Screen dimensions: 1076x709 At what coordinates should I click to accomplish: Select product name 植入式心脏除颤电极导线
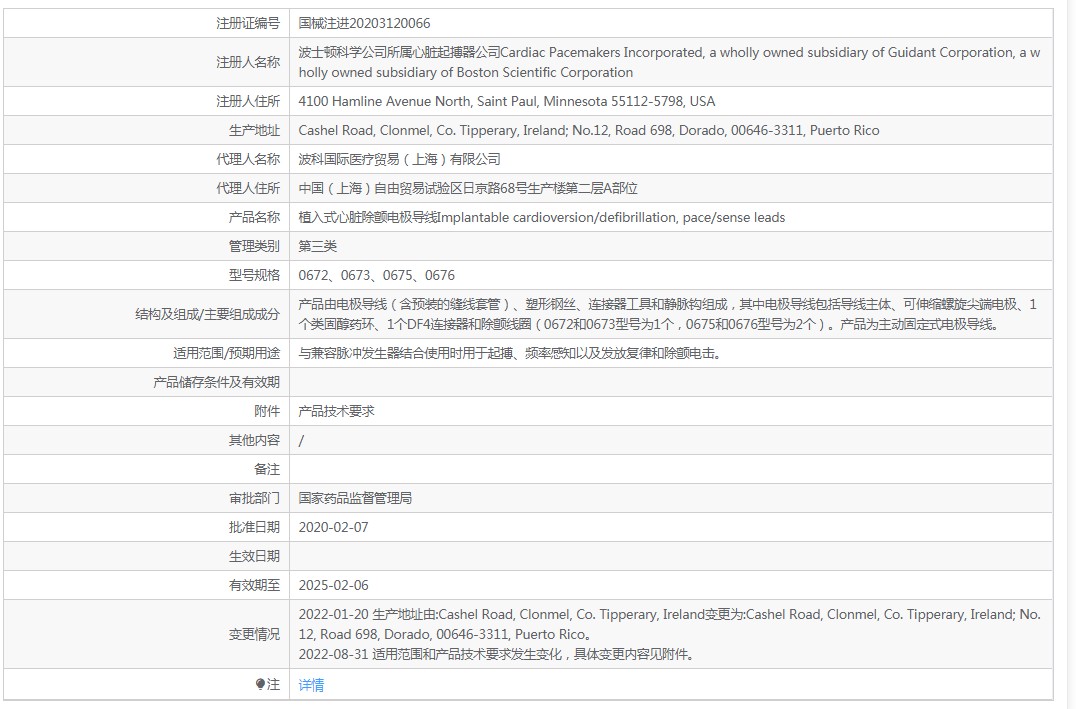click(x=541, y=218)
